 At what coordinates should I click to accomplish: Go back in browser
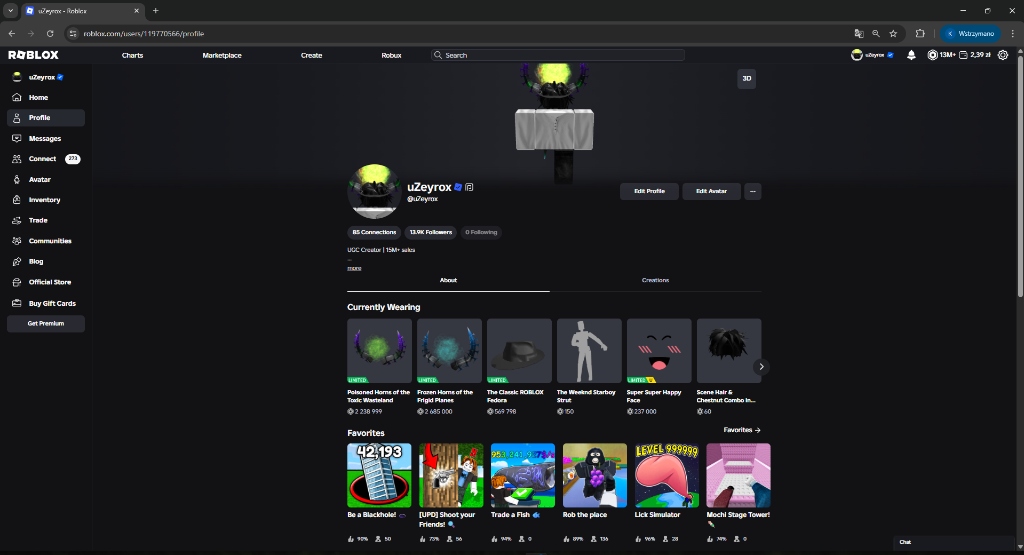pyautogui.click(x=12, y=33)
